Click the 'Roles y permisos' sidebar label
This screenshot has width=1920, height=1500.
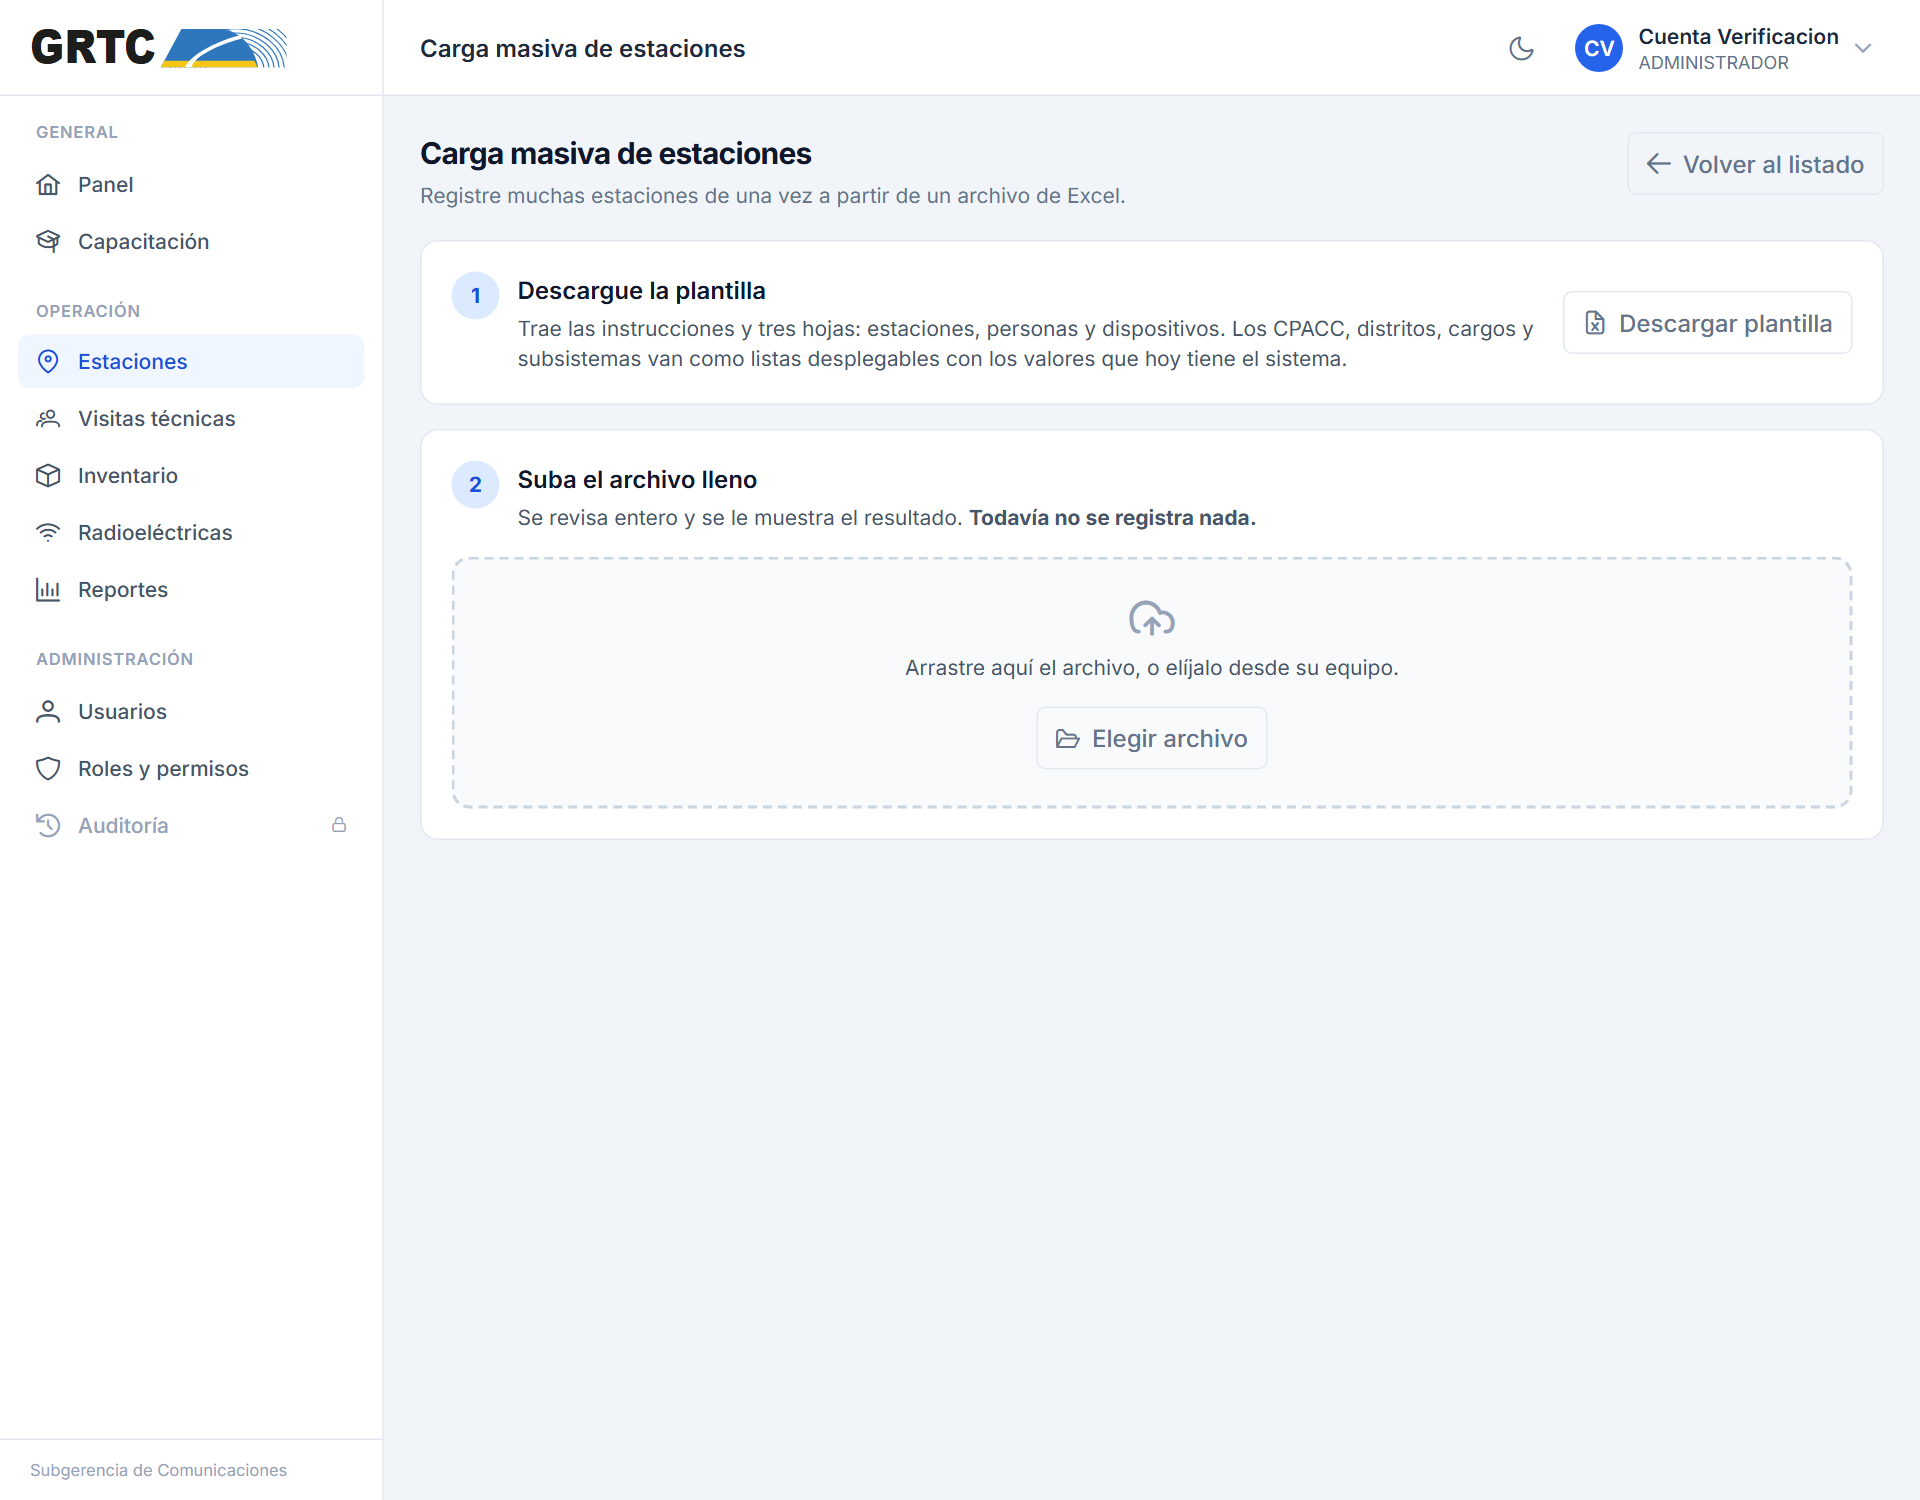[163, 769]
